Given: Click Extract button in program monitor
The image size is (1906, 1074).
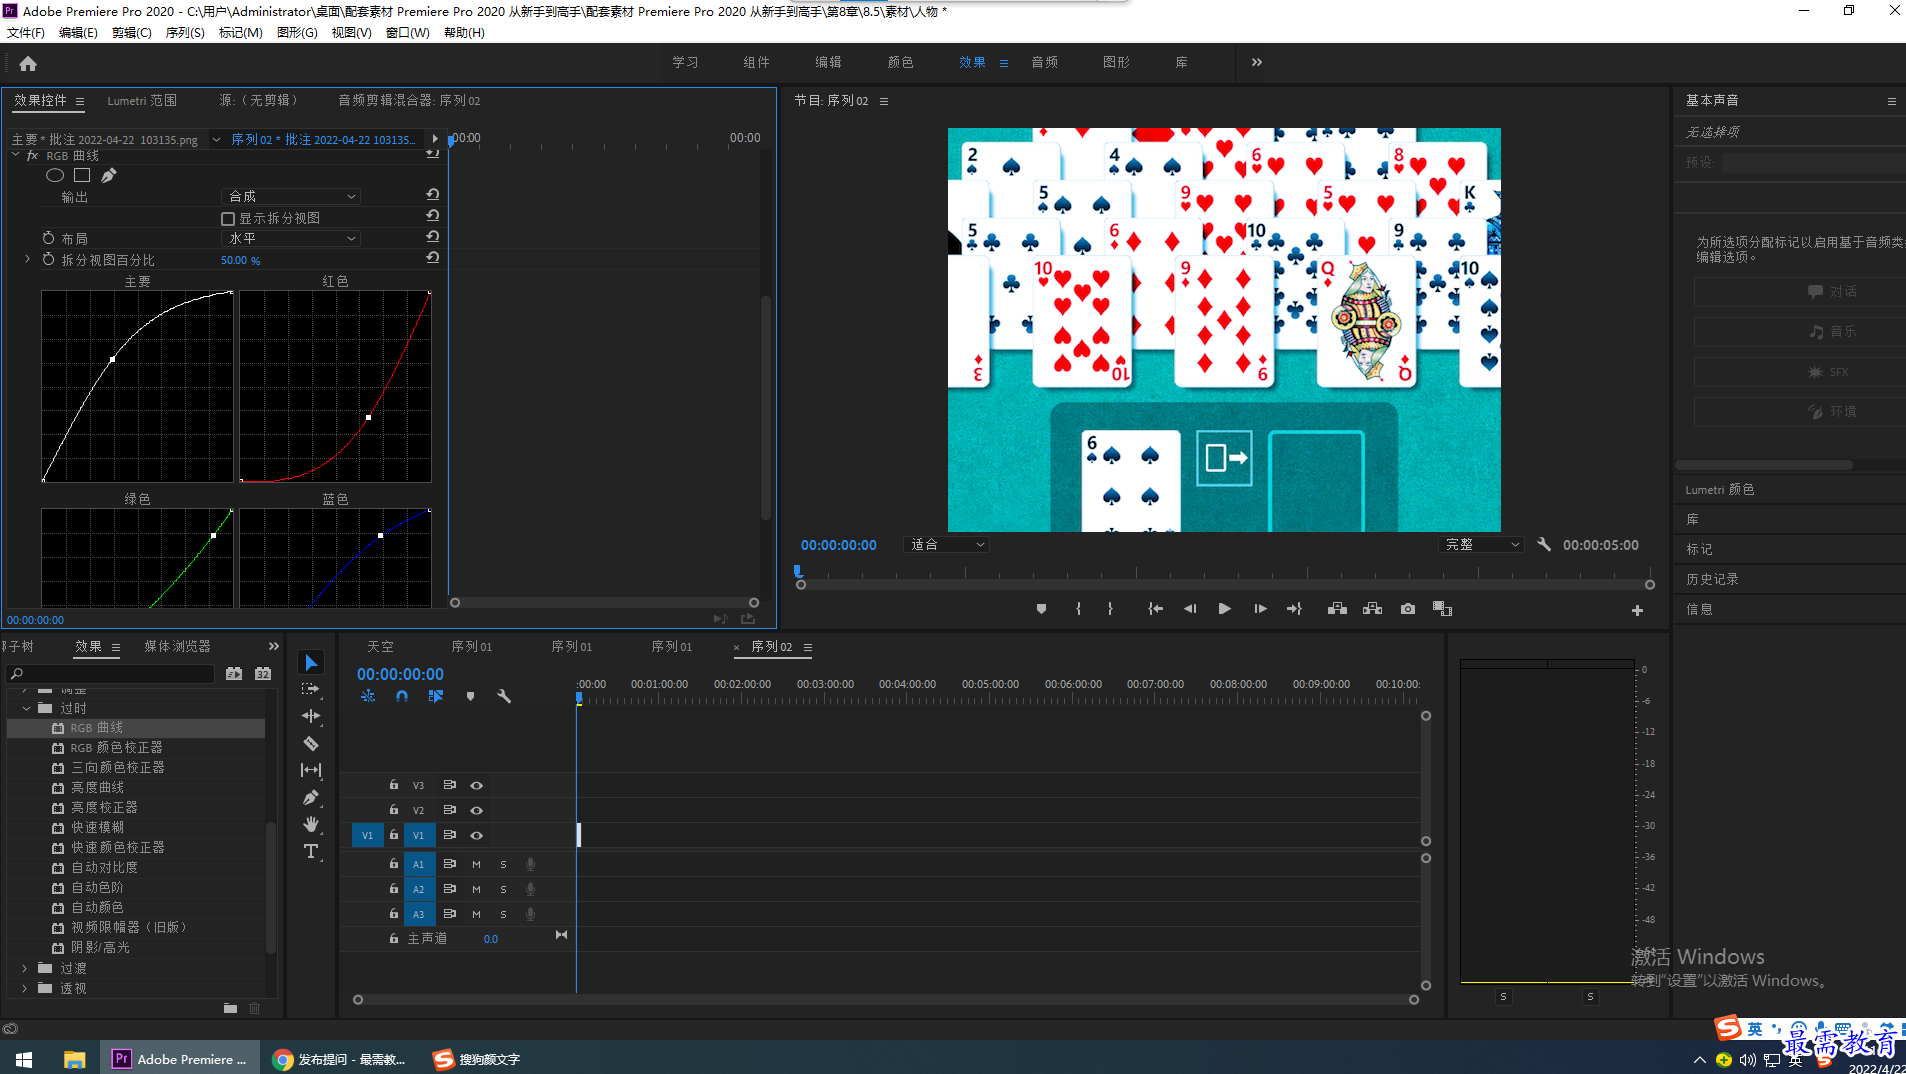Looking at the screenshot, I should click(x=1372, y=609).
